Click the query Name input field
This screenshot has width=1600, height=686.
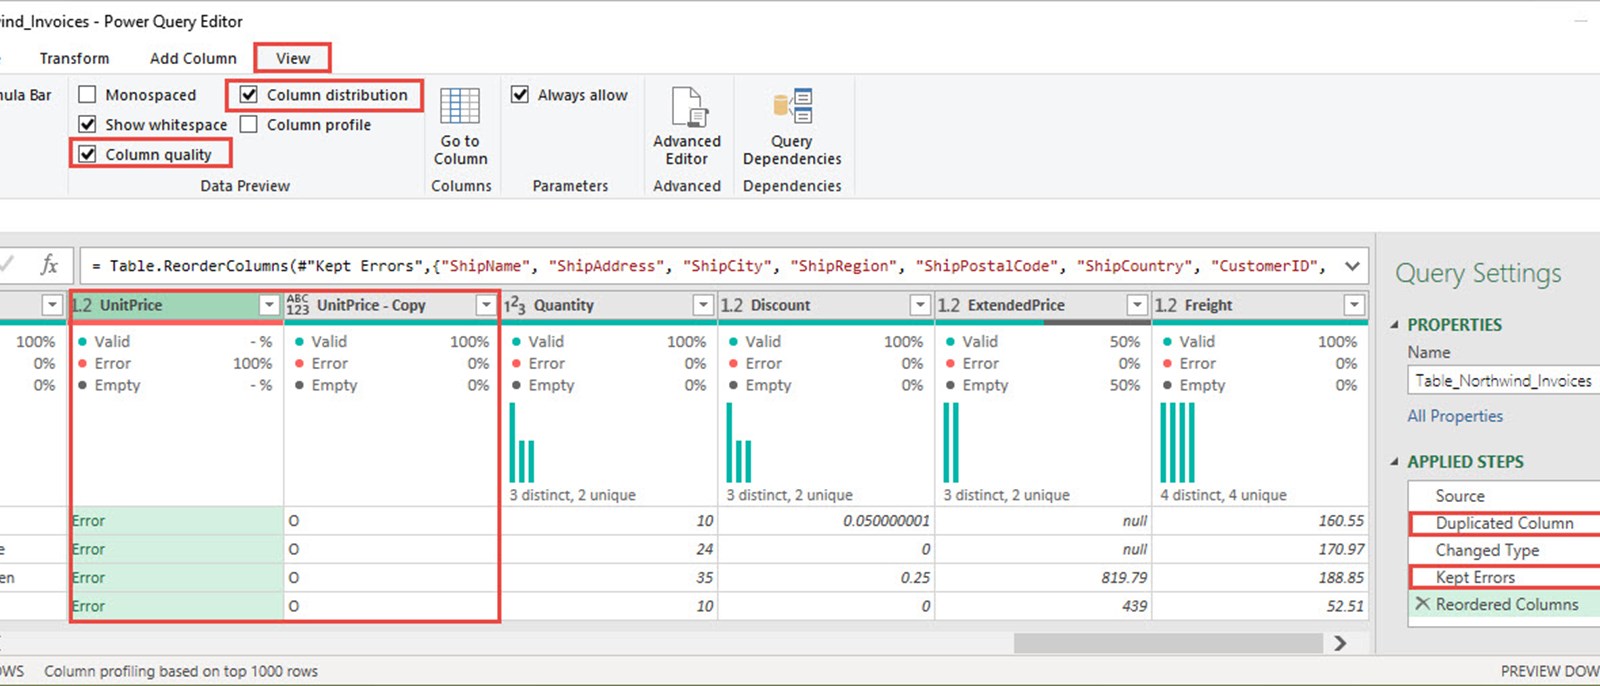coord(1502,381)
